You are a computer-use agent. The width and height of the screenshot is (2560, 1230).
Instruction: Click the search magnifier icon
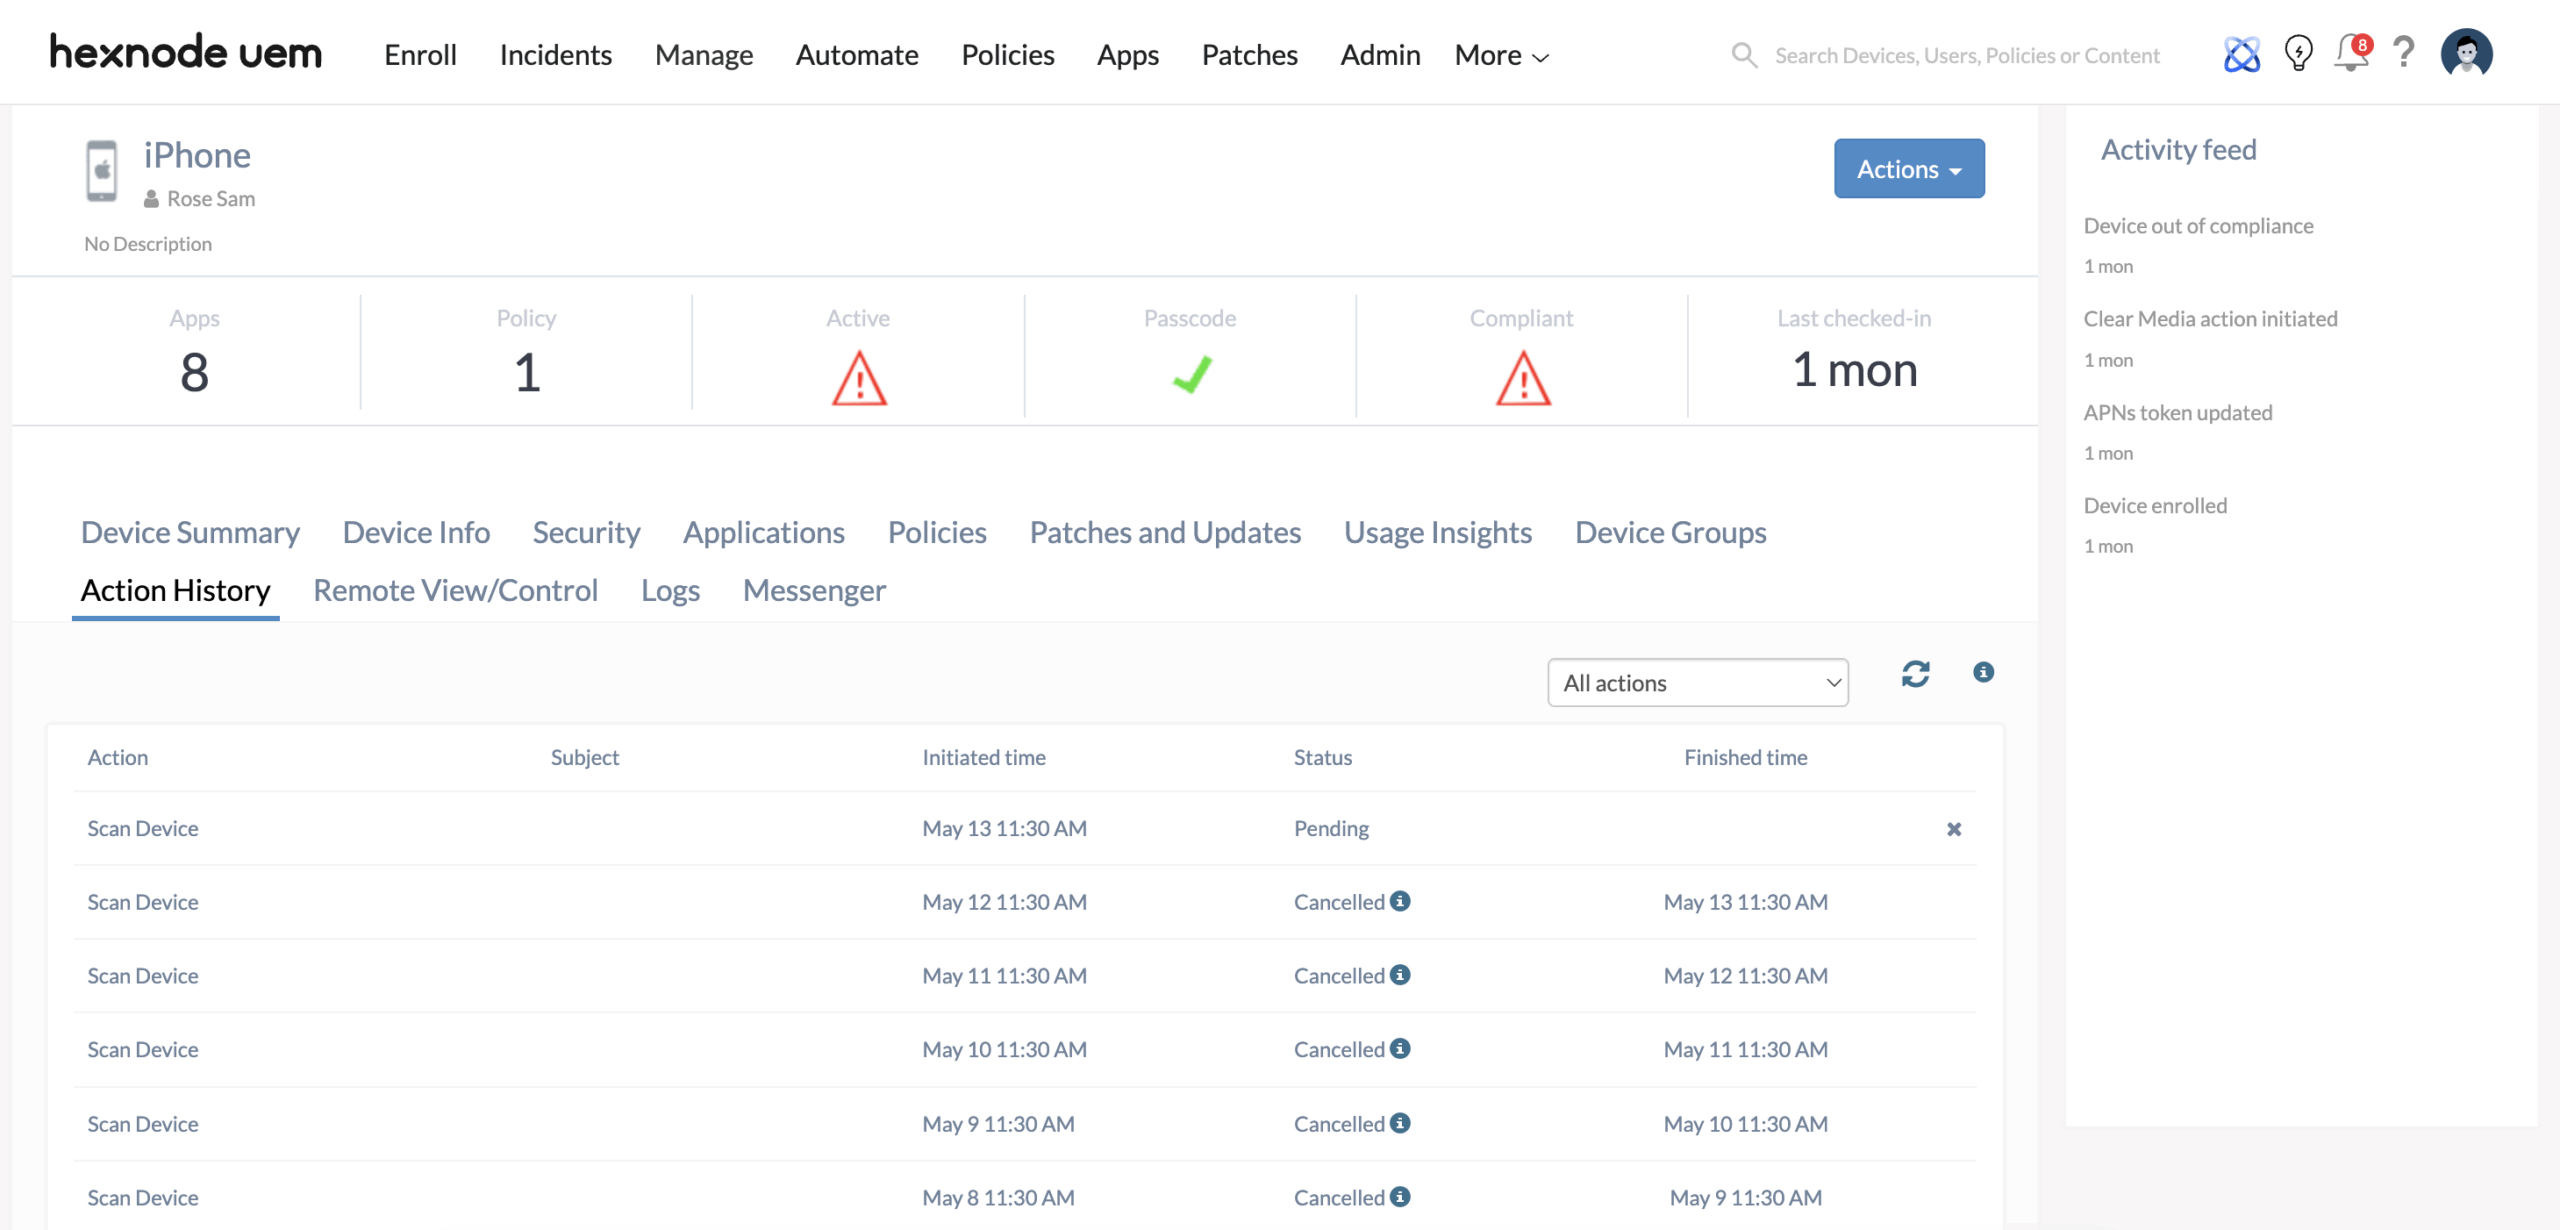[x=1744, y=55]
